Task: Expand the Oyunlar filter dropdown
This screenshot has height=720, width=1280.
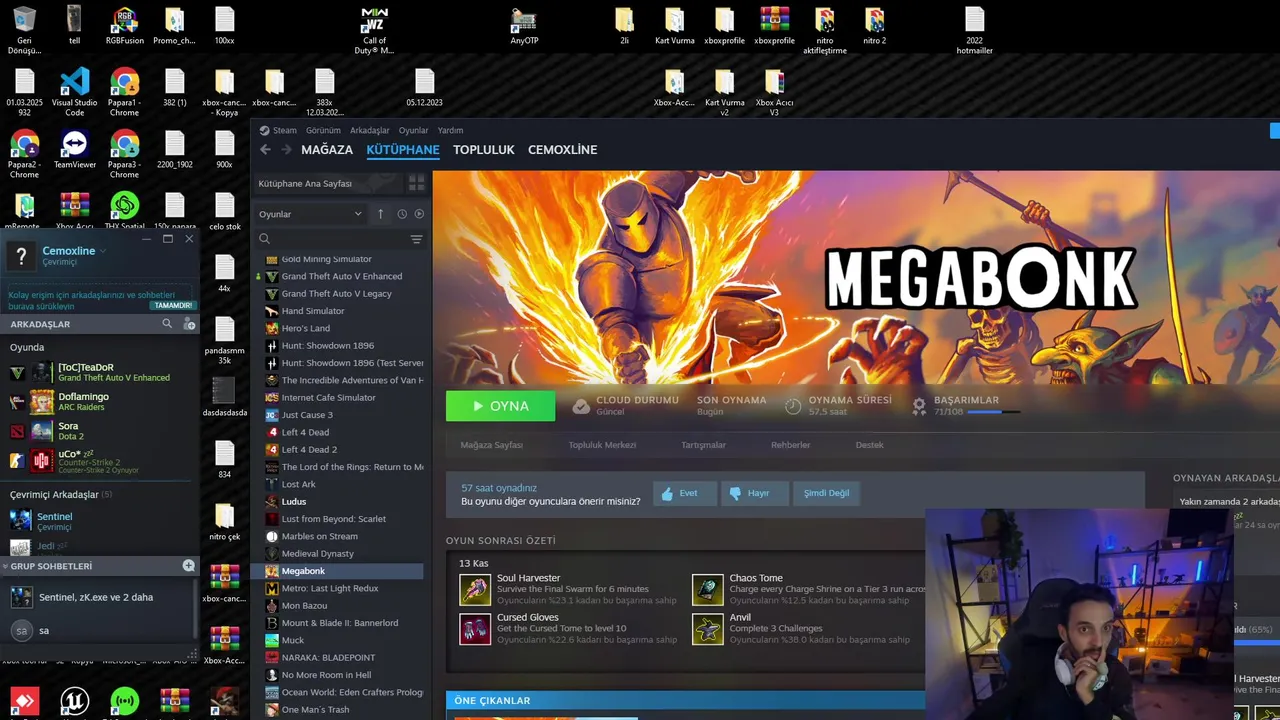Action: [310, 214]
